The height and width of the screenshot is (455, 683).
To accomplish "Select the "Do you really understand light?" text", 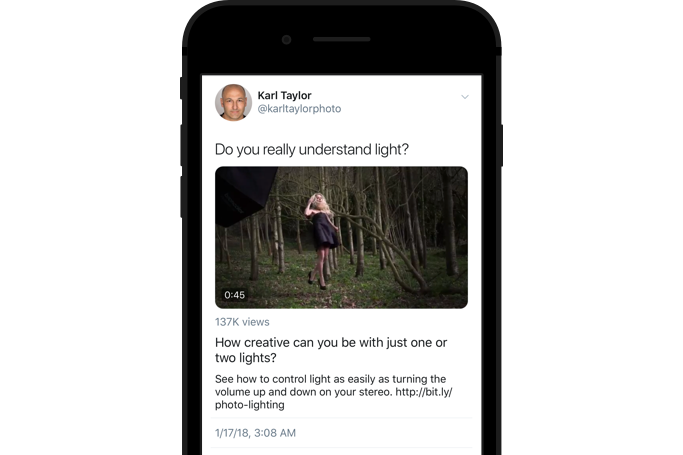I will point(312,149).
